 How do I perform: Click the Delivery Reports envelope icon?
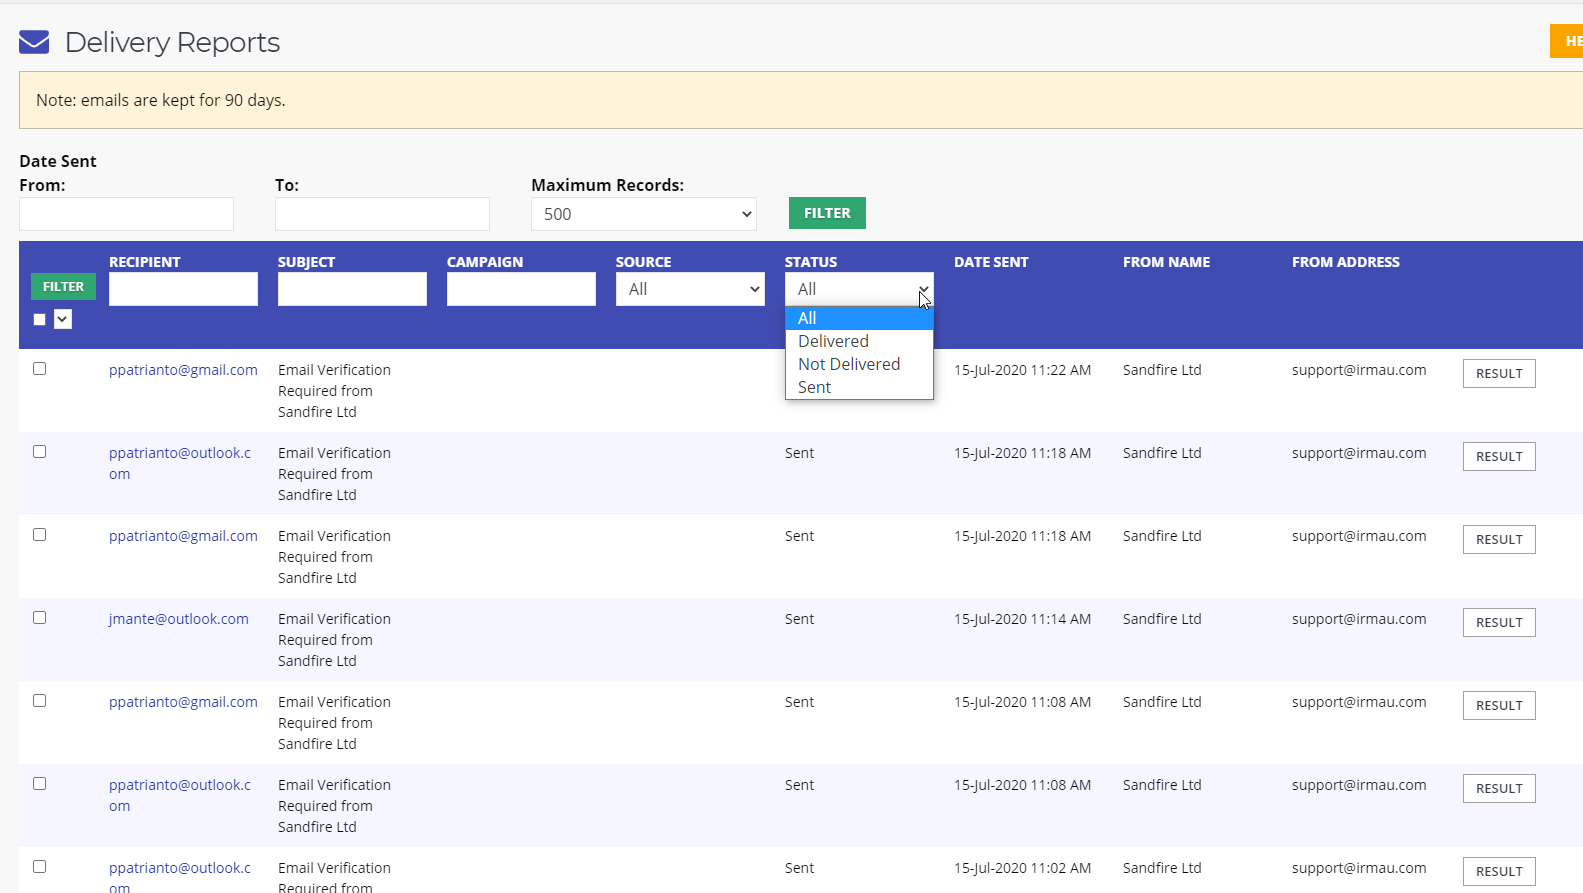34,42
